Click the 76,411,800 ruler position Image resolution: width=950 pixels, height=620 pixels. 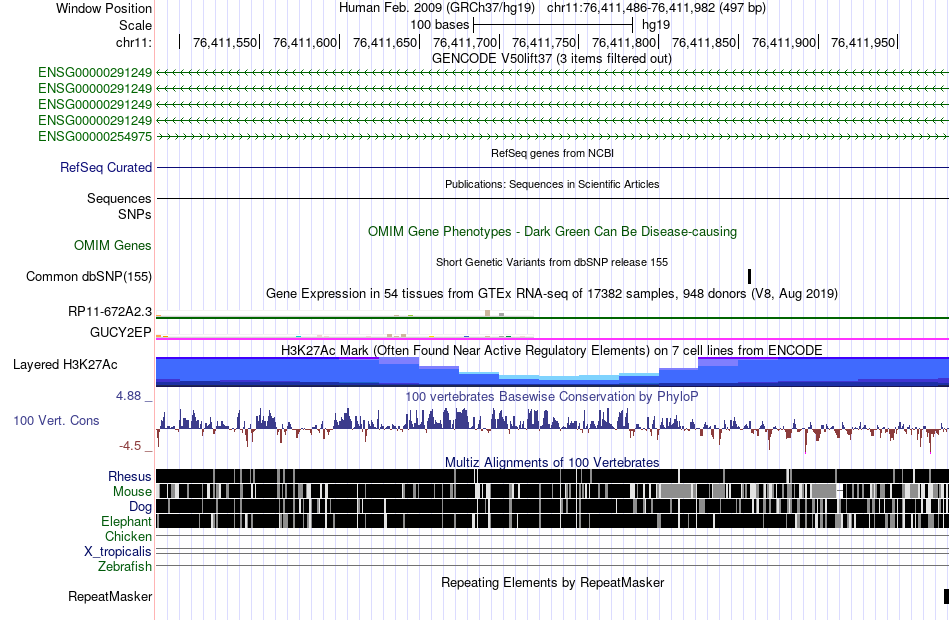[624, 42]
